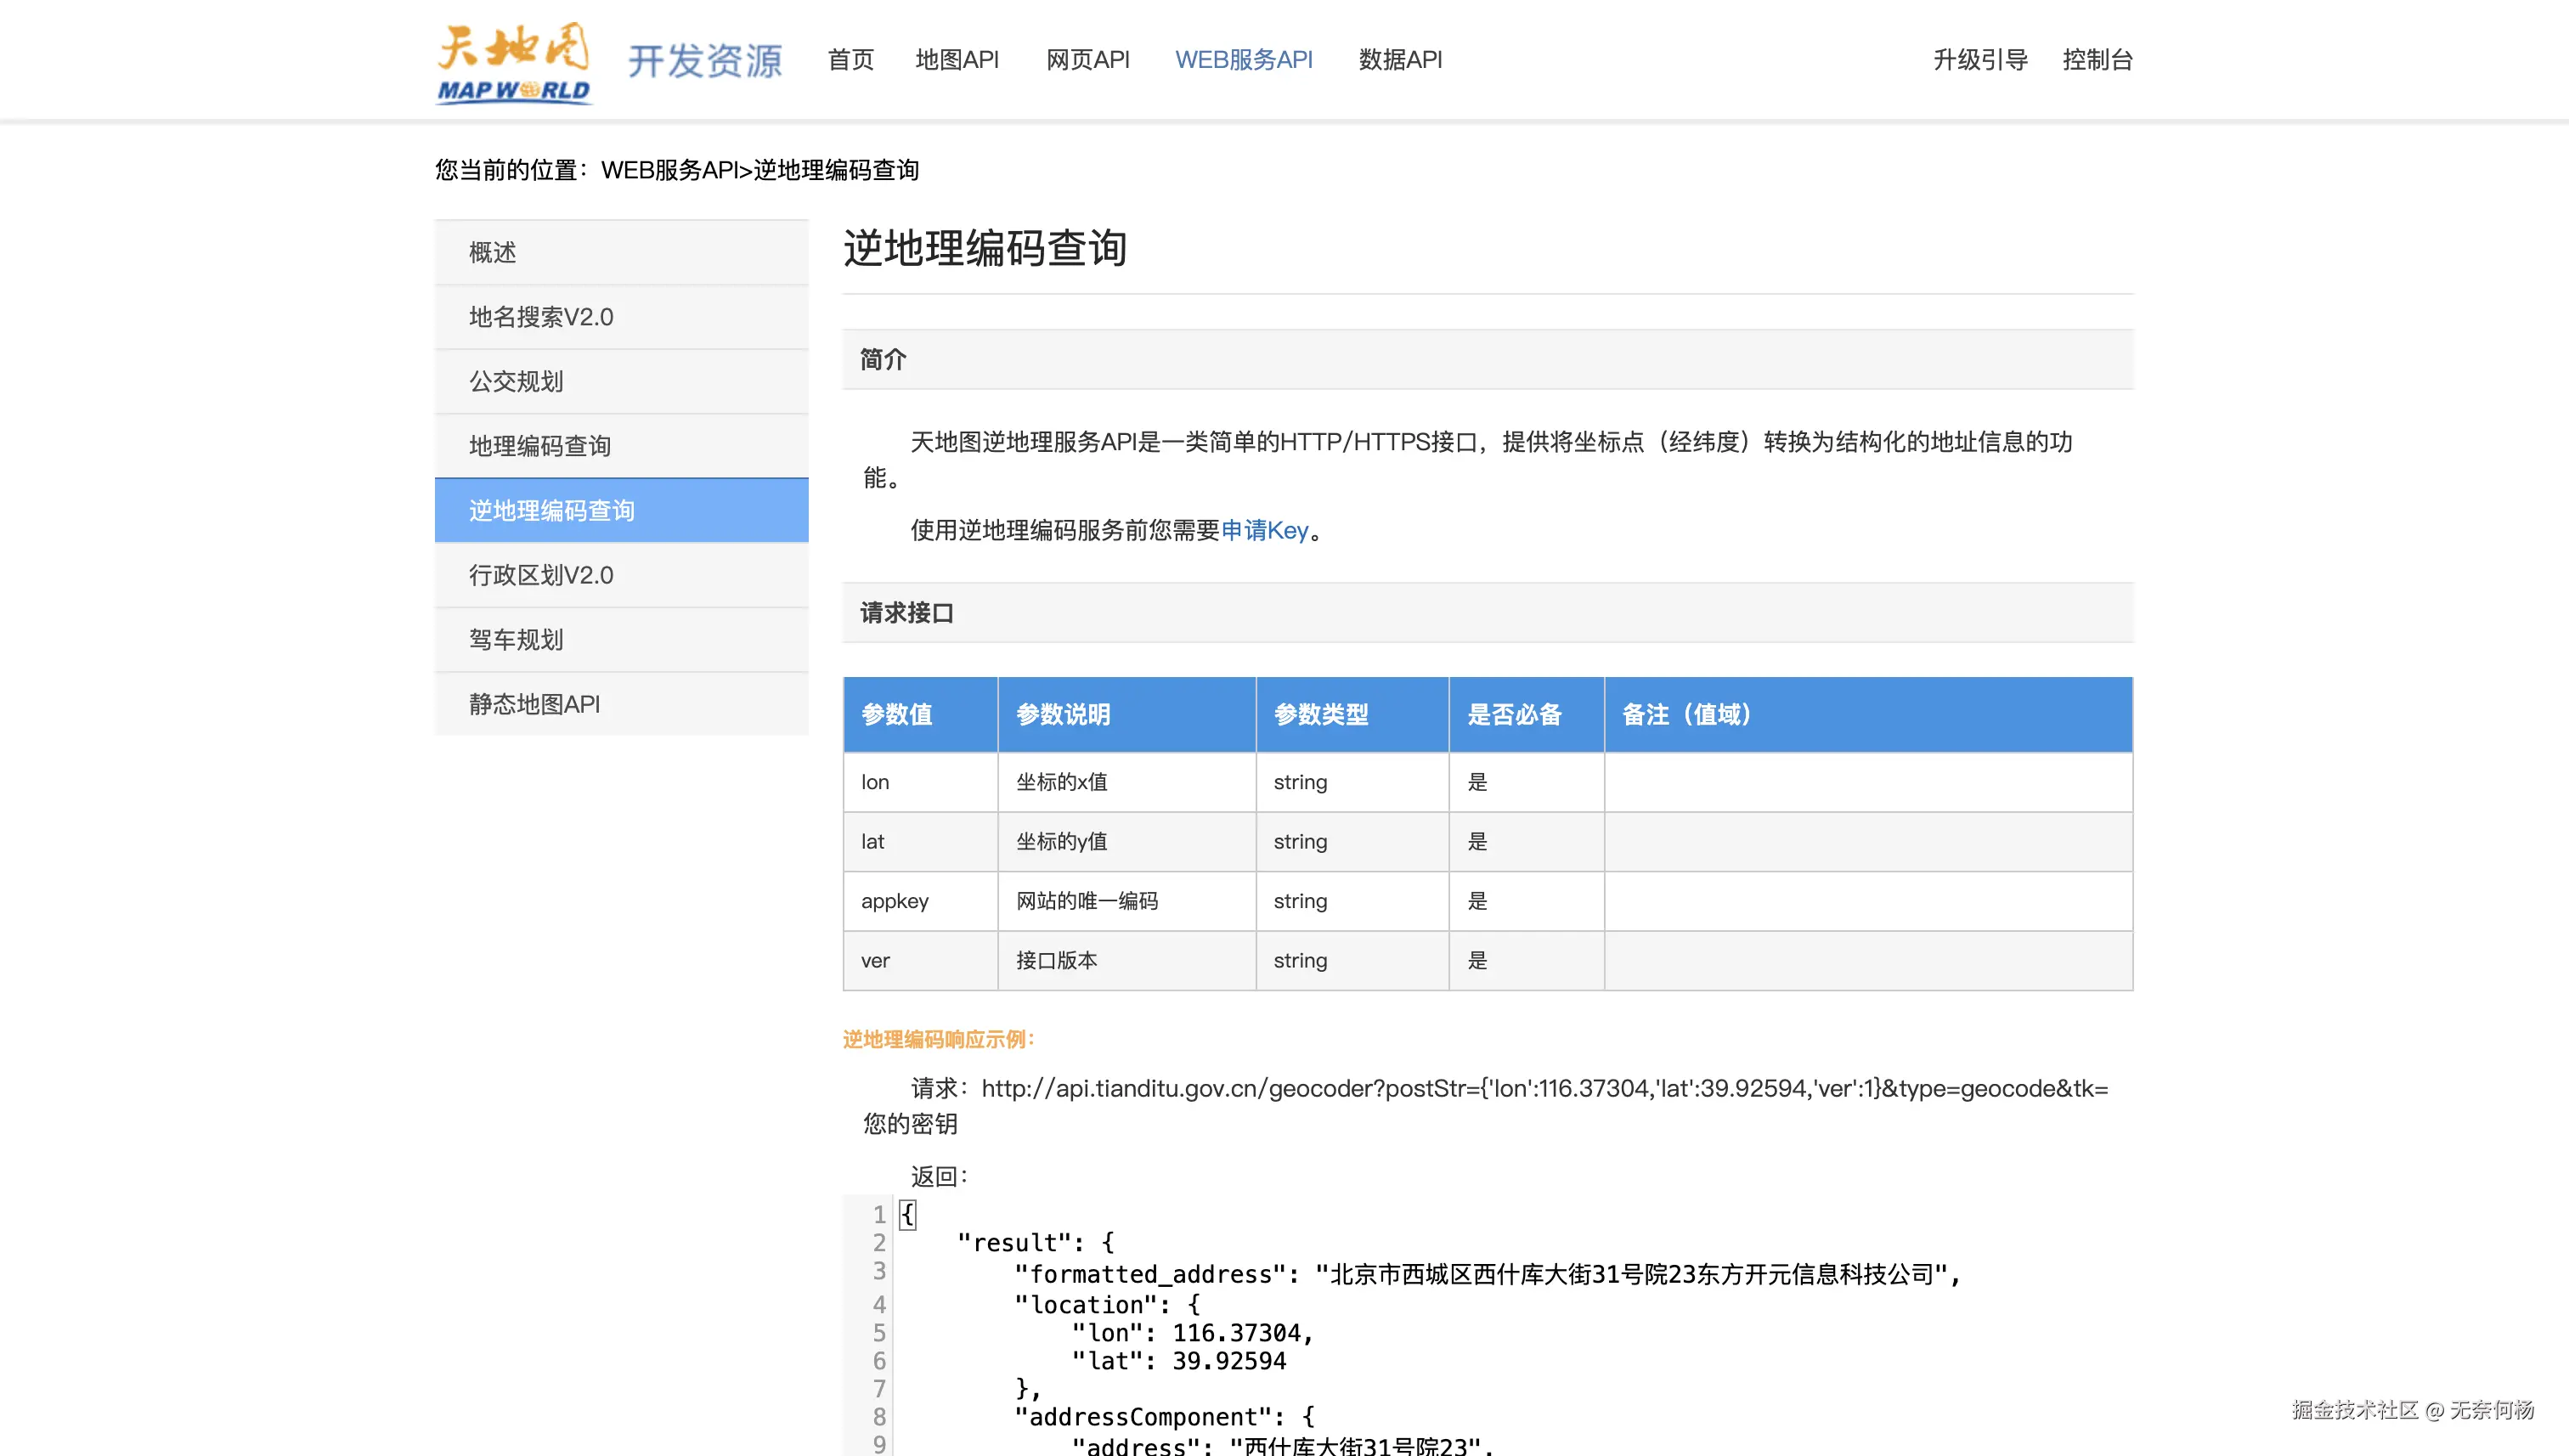
Task: Click the 升级引导 link
Action: click(x=1979, y=60)
